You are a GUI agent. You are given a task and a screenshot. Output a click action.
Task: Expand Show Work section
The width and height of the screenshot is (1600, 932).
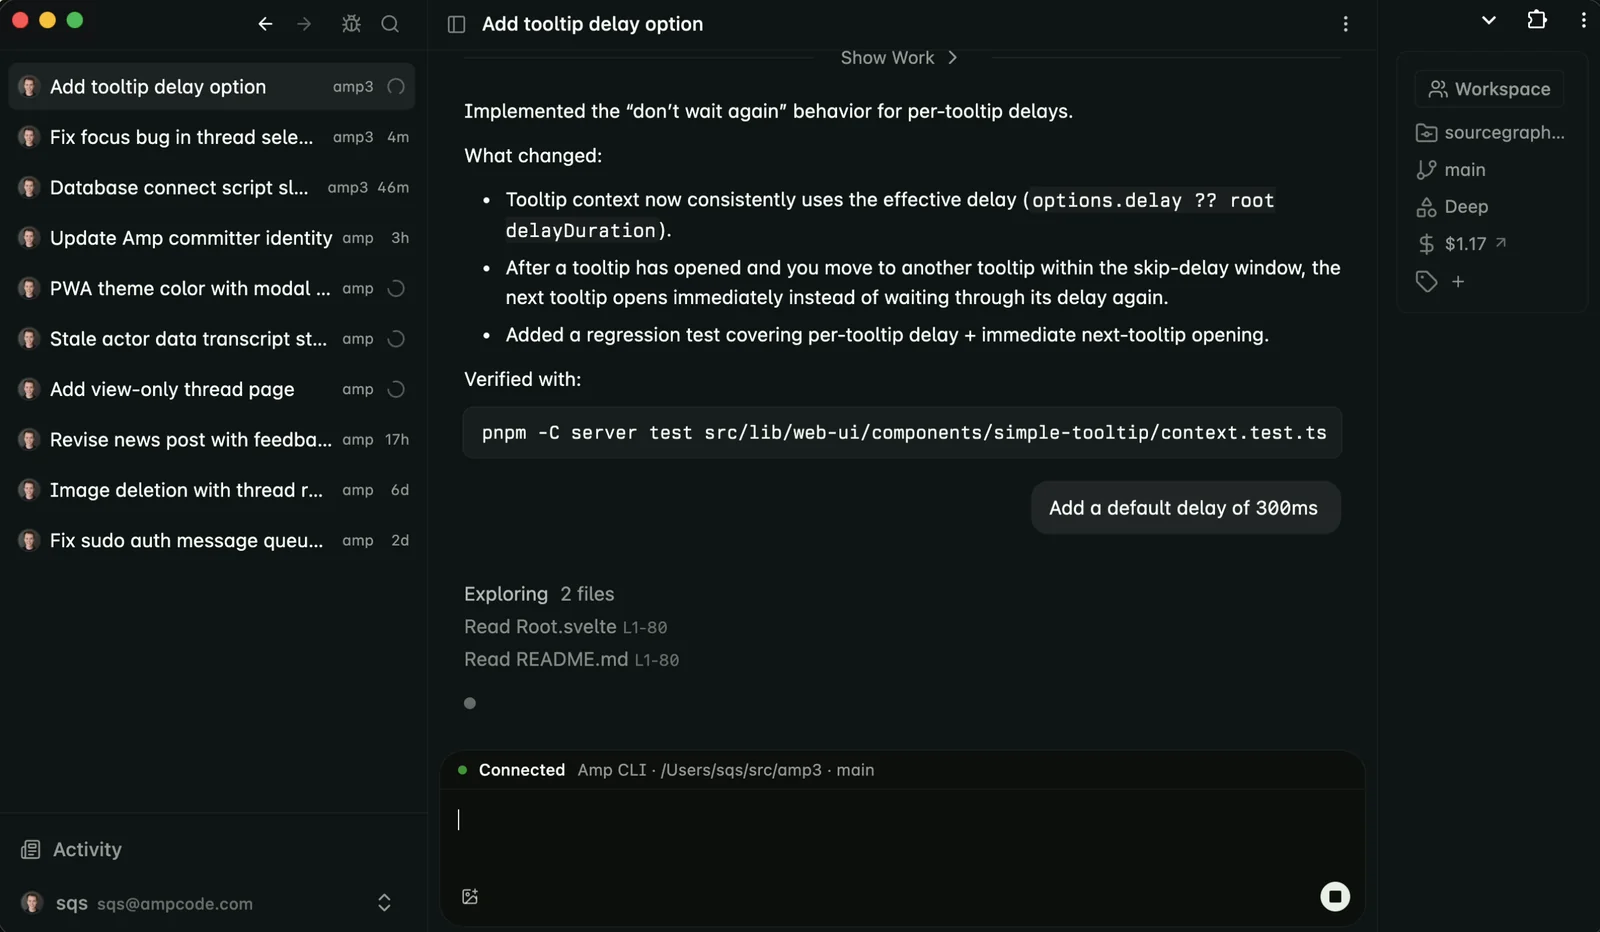[899, 58]
